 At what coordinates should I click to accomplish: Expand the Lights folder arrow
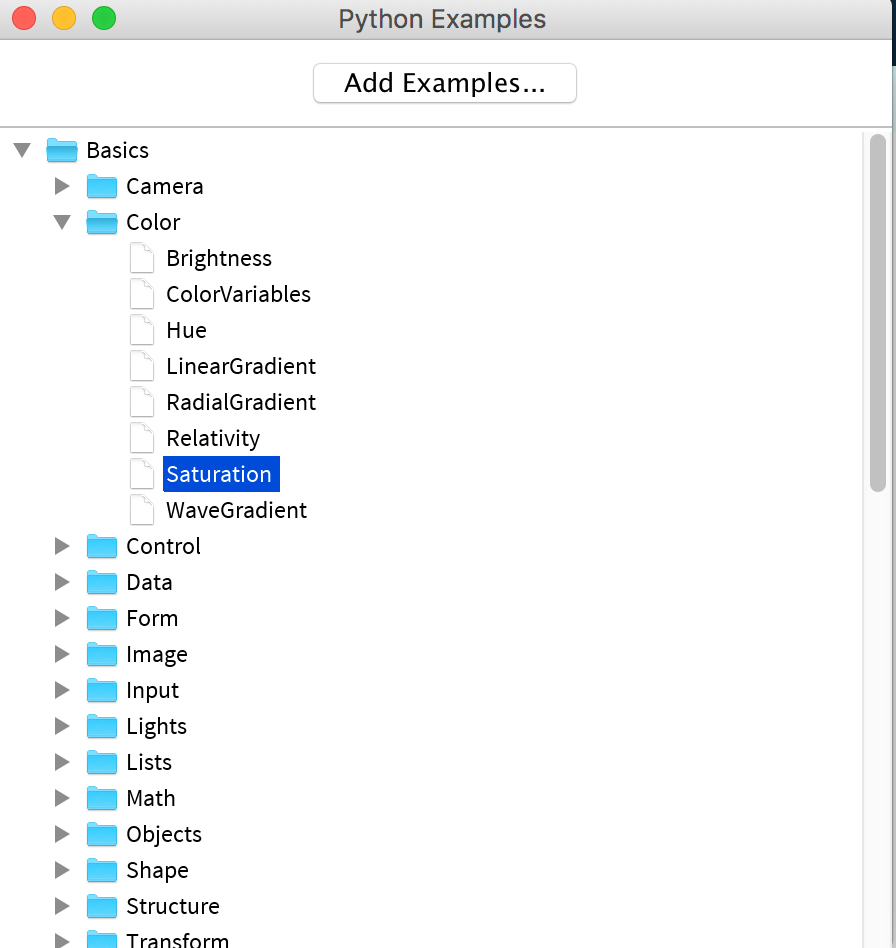click(62, 726)
